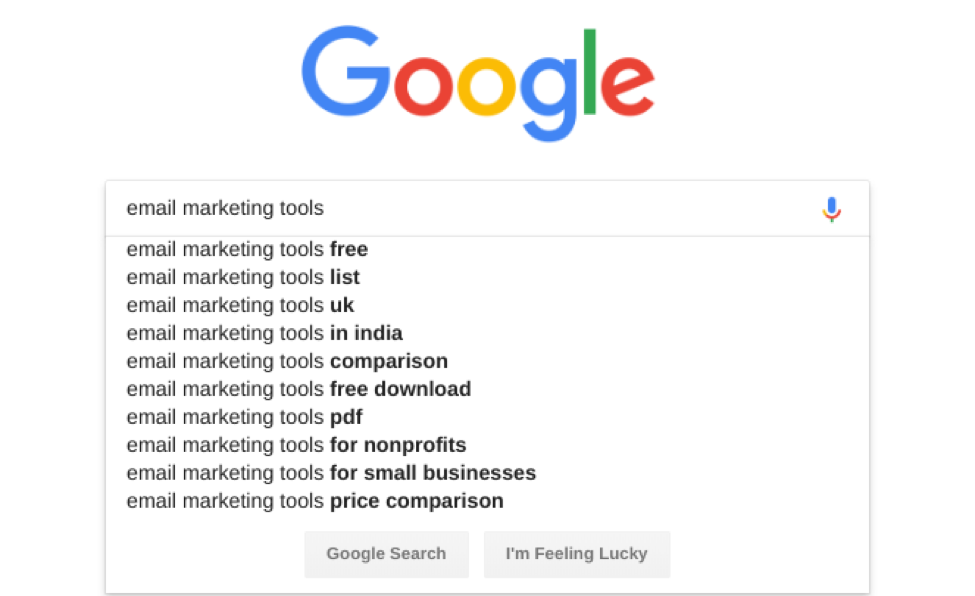Select suggestion email marketing tools free download
This screenshot has height=596, width=975.
pyautogui.click(x=298, y=389)
